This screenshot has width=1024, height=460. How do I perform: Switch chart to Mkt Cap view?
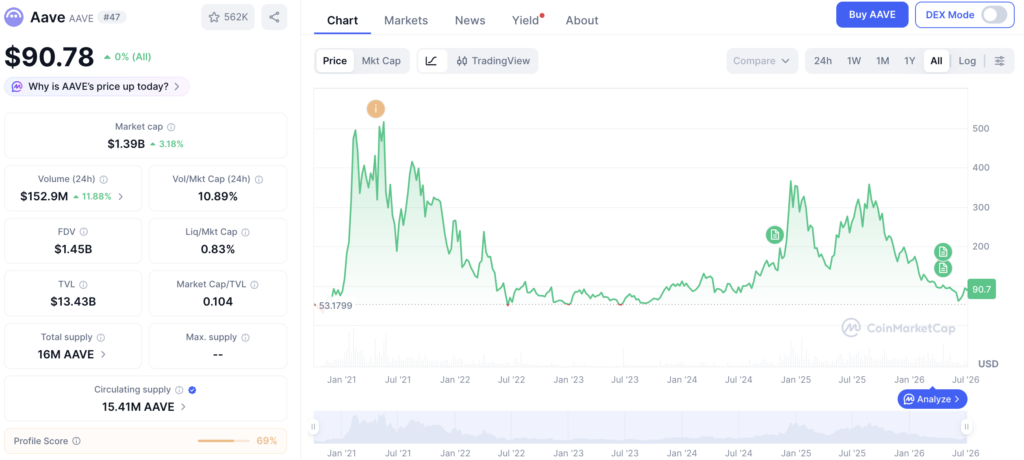pyautogui.click(x=381, y=61)
